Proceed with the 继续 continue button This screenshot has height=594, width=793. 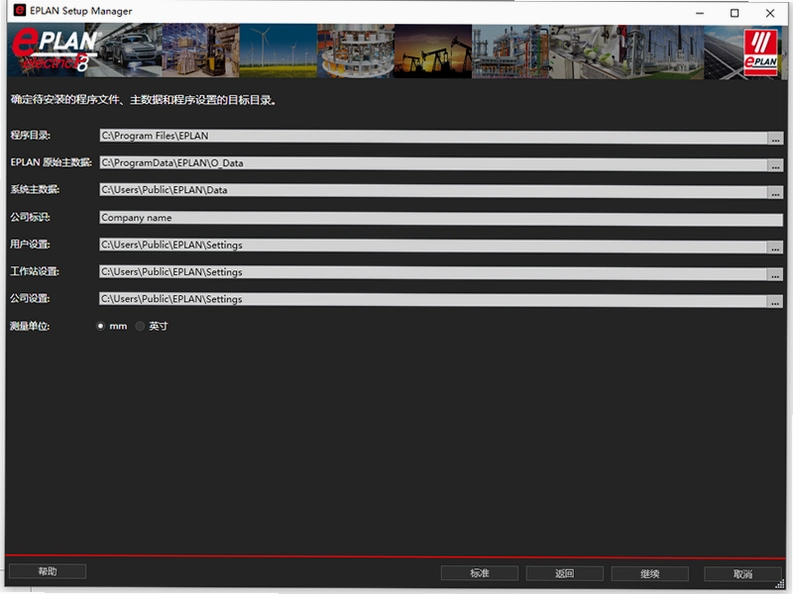tap(650, 574)
